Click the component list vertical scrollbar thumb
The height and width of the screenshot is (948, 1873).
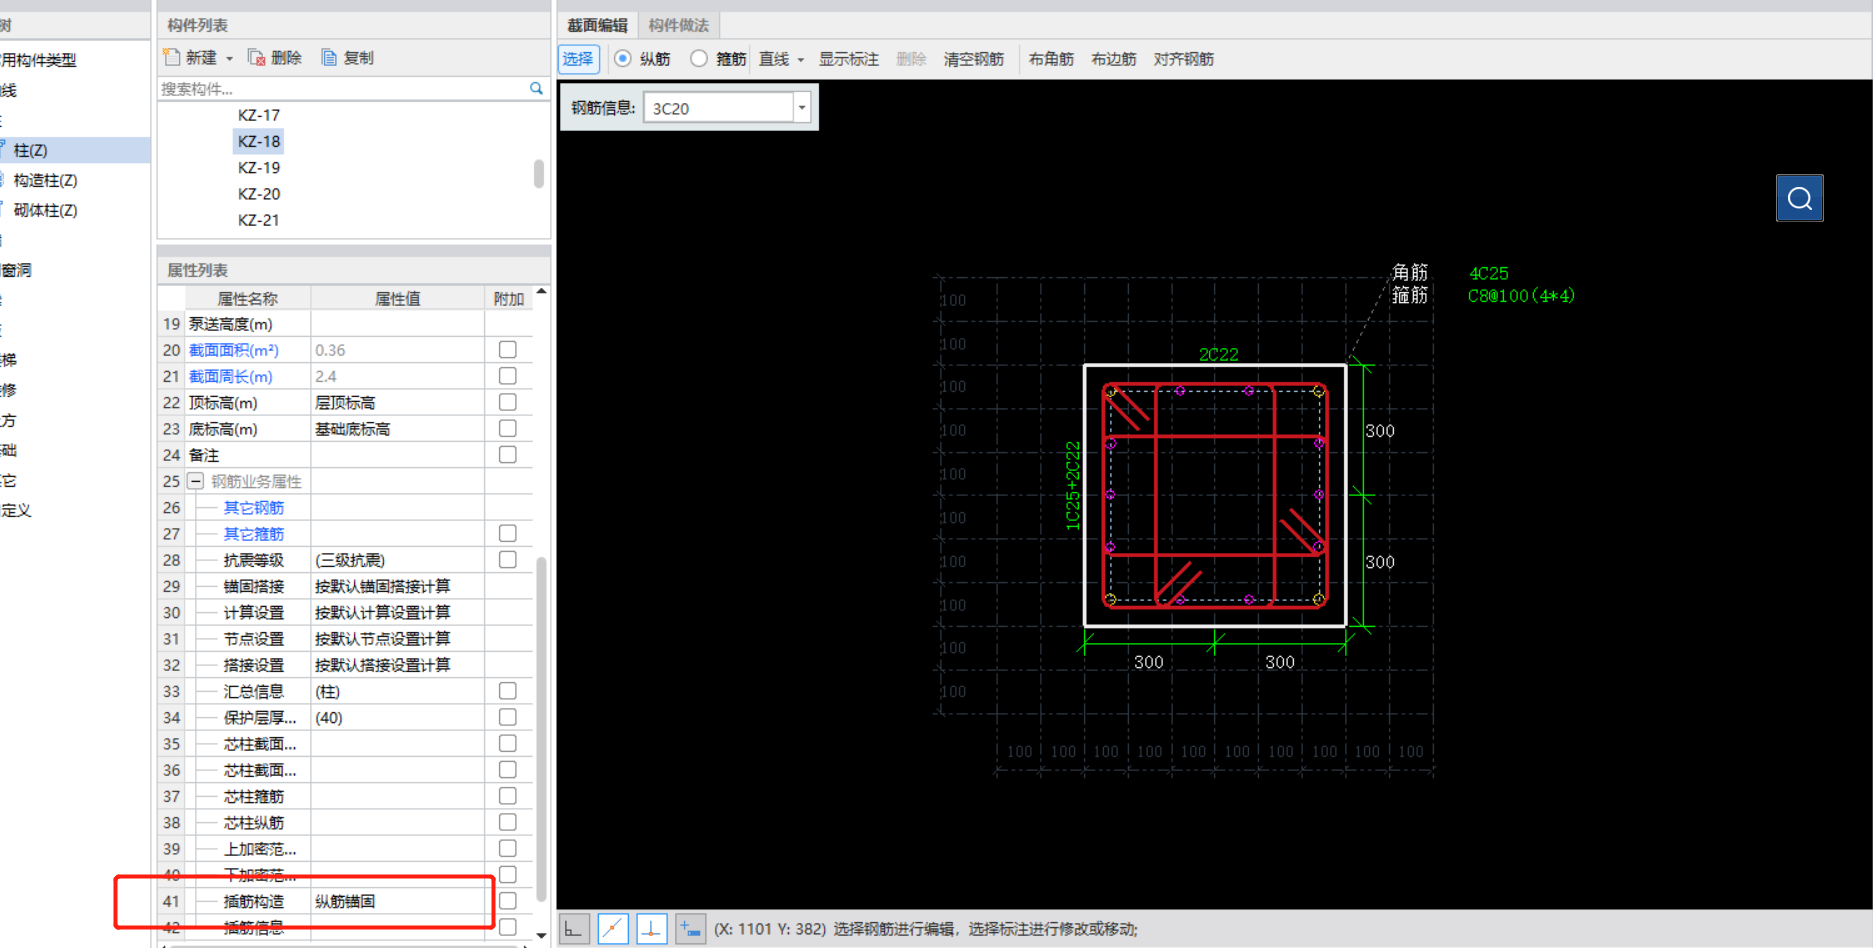(x=539, y=173)
